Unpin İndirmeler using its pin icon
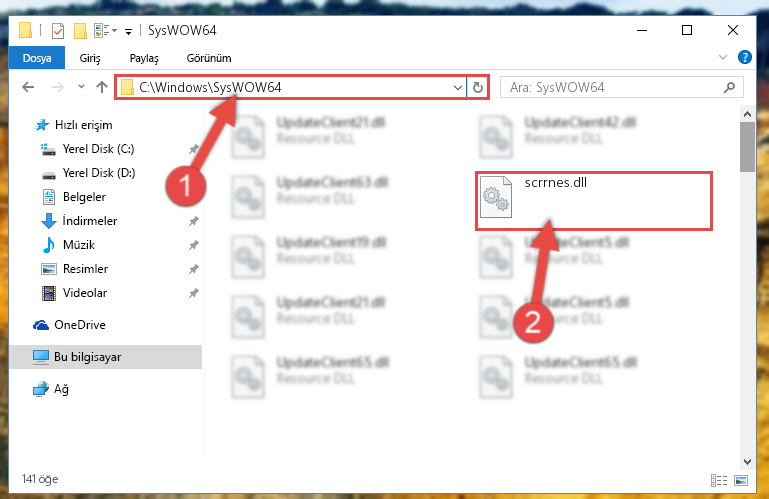The width and height of the screenshot is (769, 499). (194, 221)
